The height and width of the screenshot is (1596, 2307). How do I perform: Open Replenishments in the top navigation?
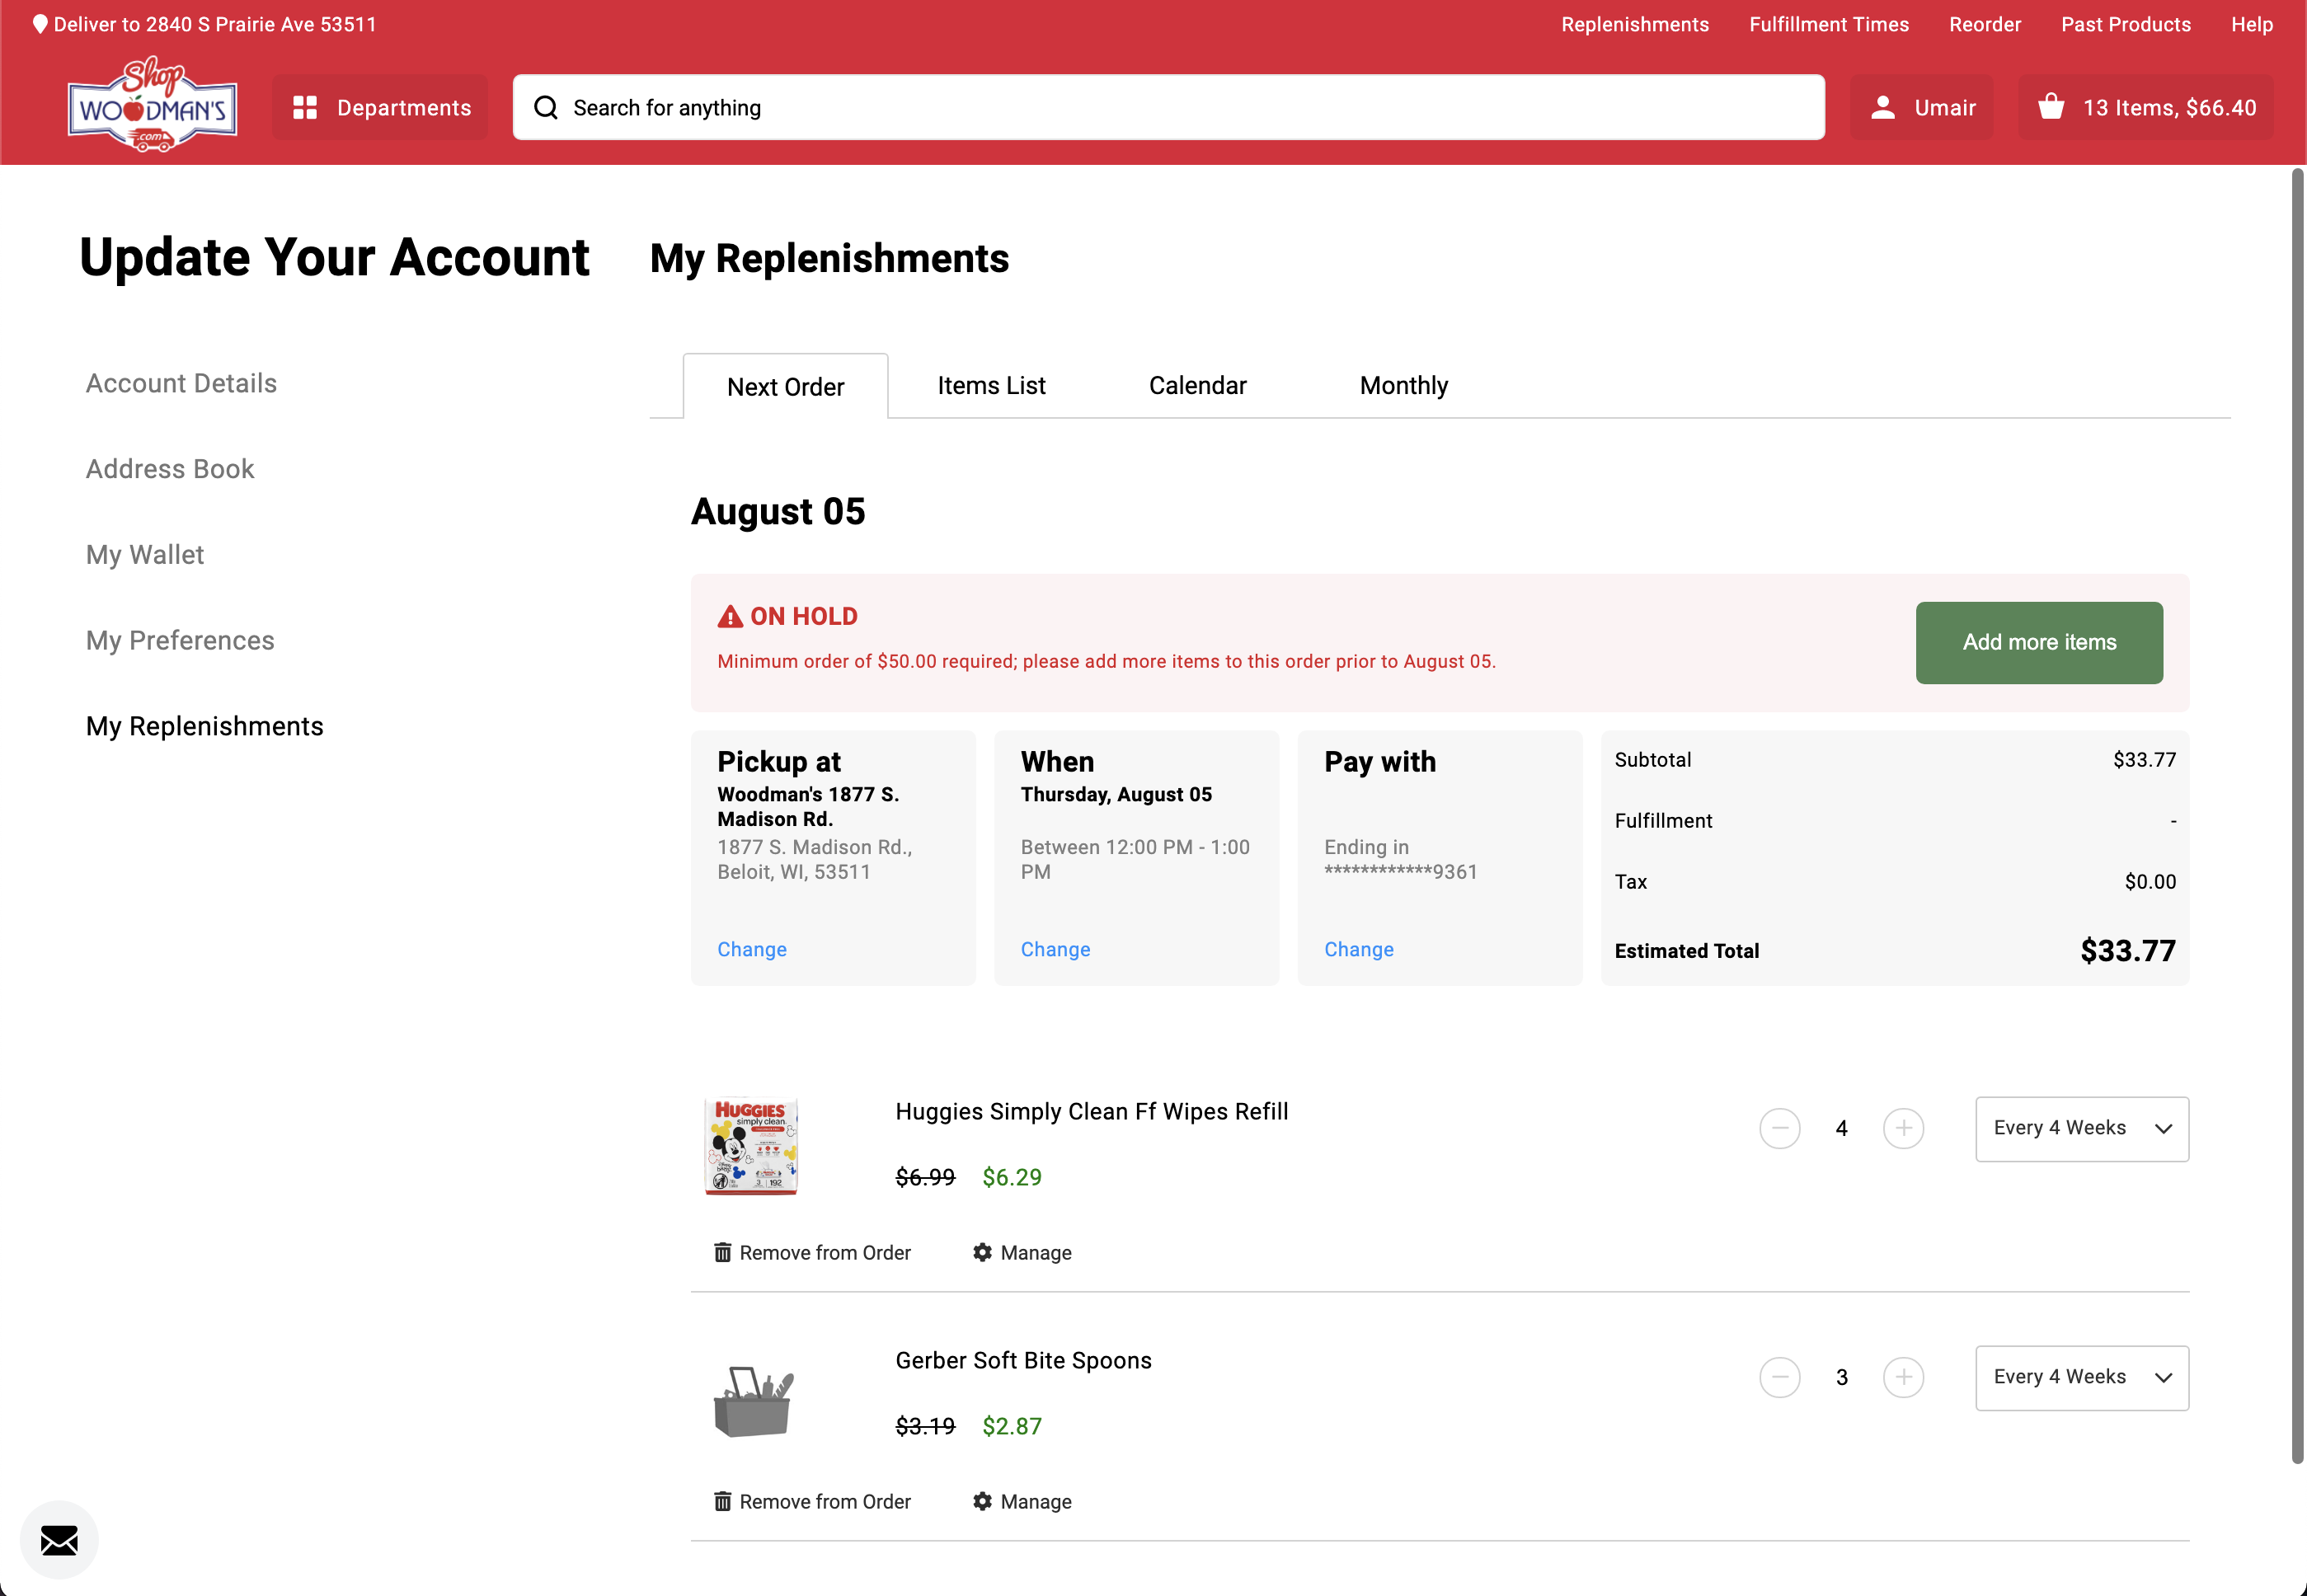click(x=1635, y=24)
